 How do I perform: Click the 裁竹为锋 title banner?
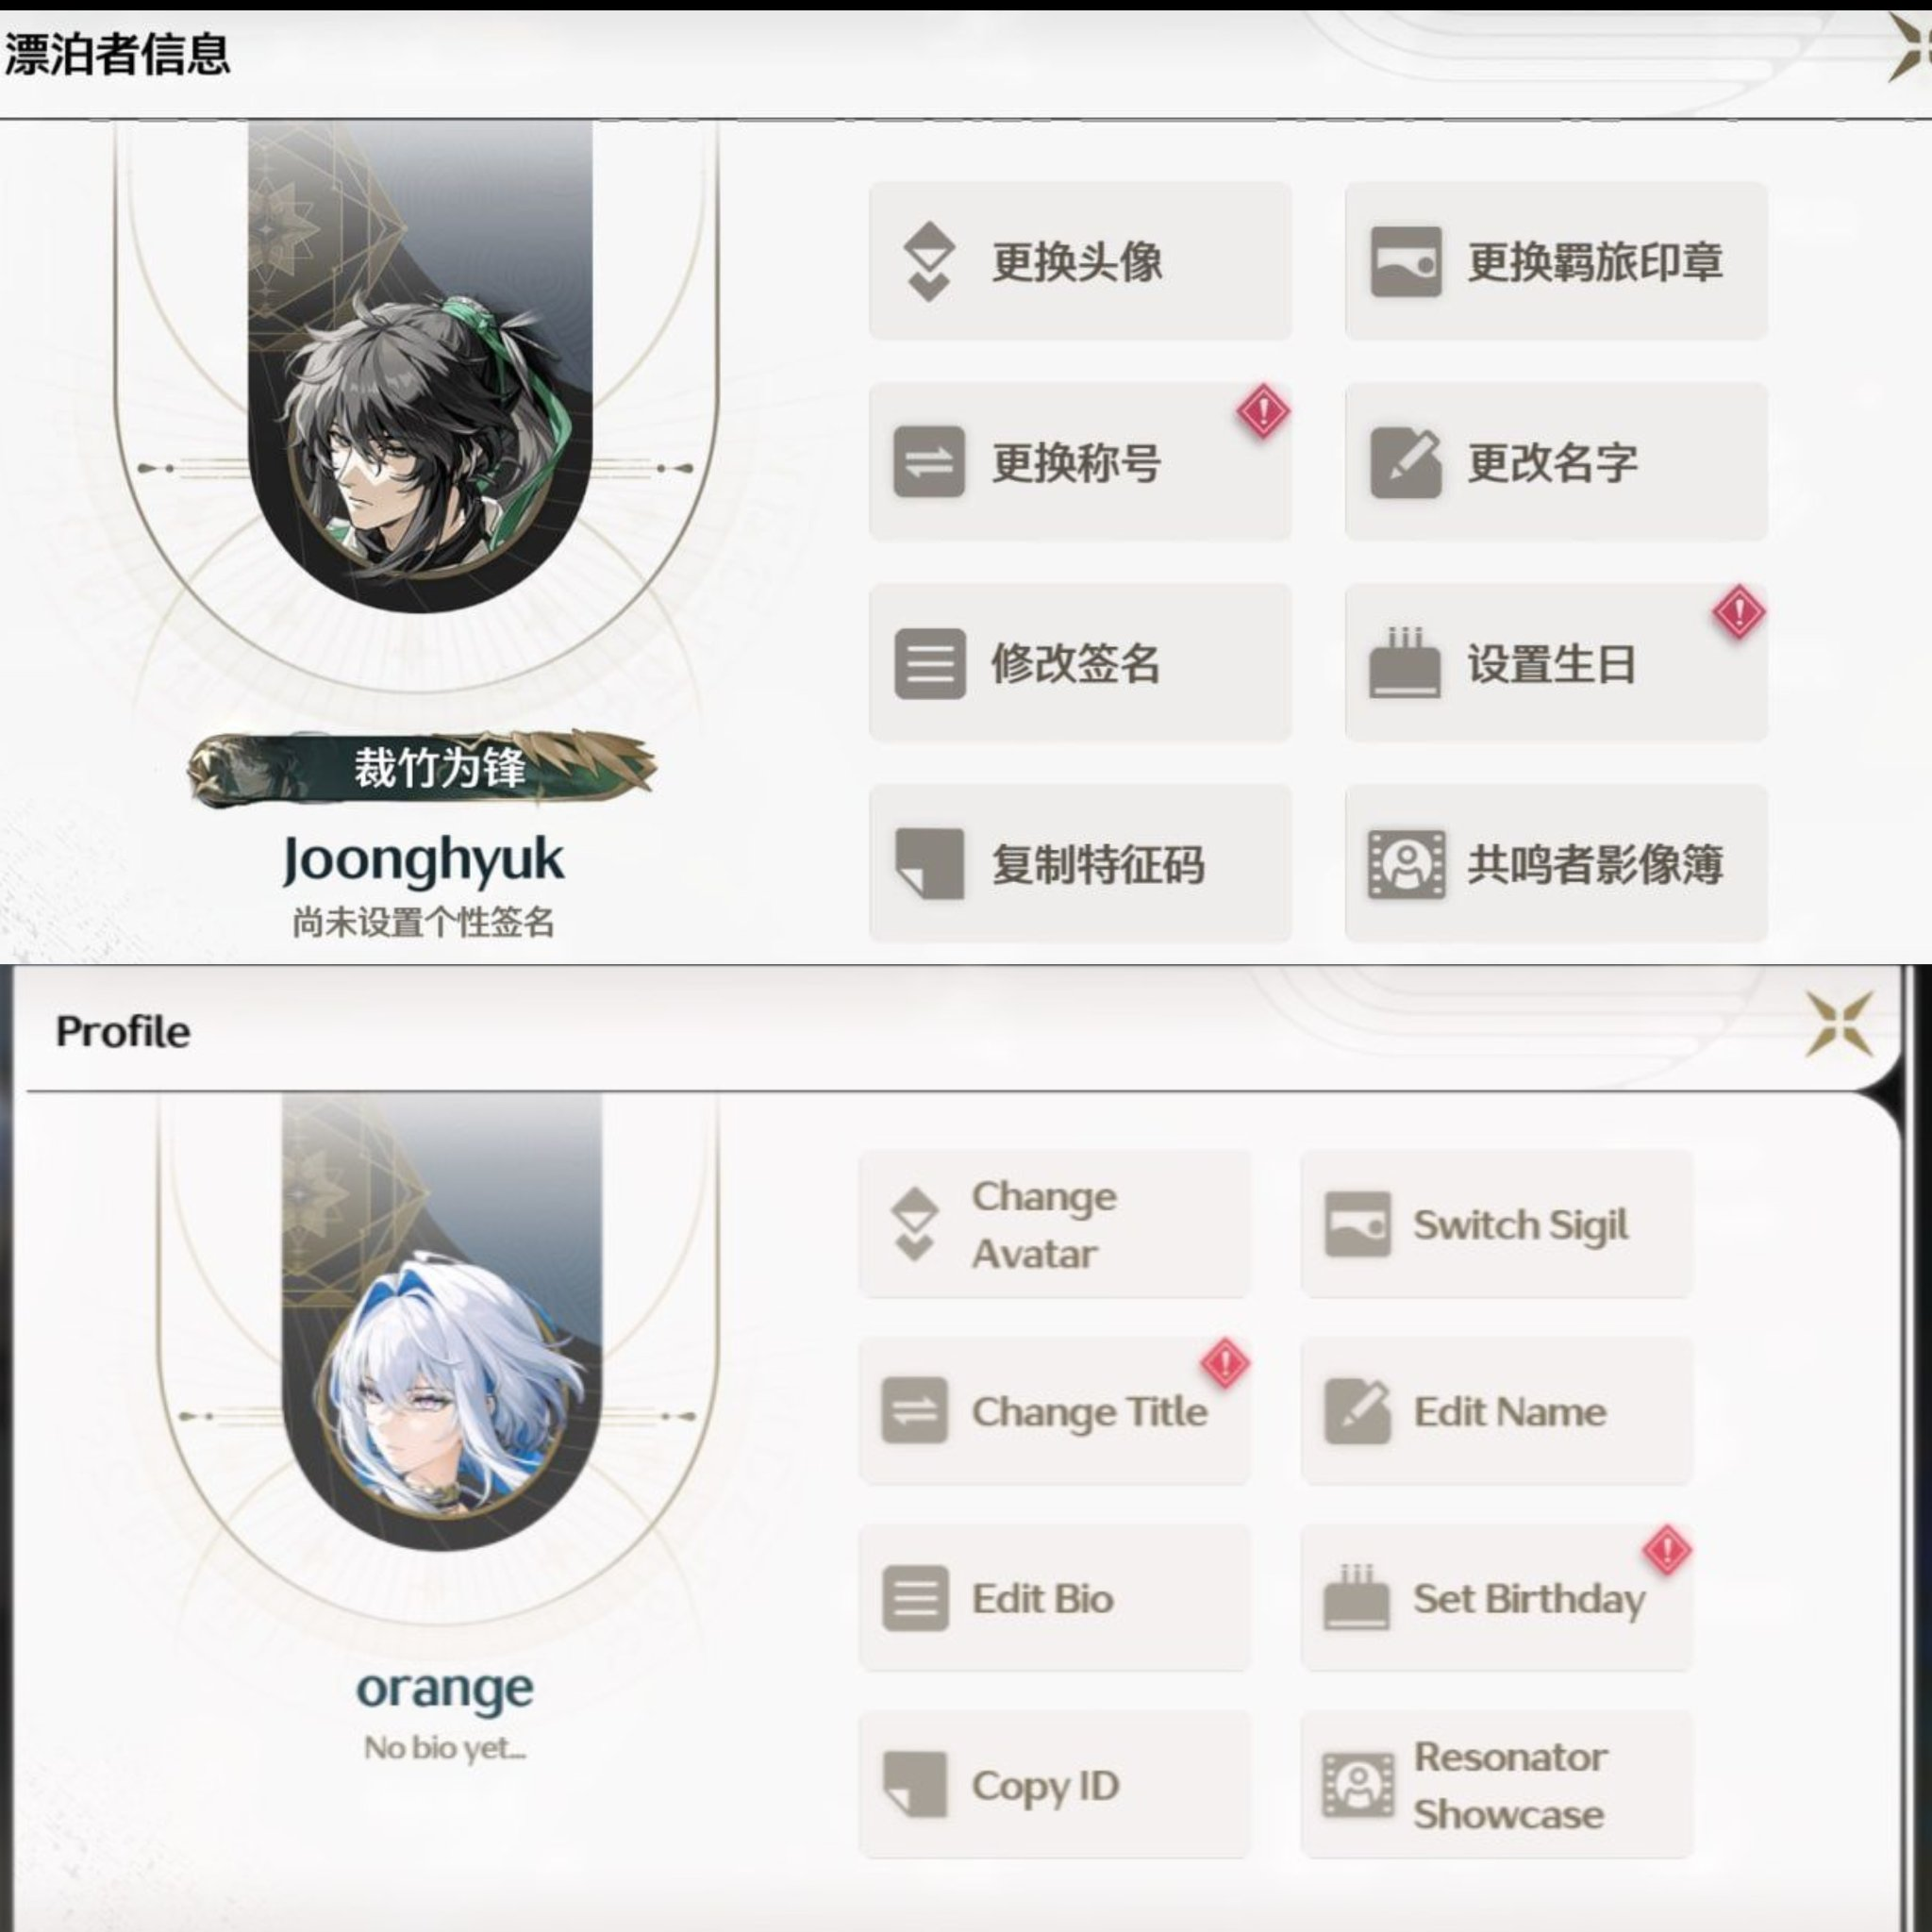tap(421, 768)
